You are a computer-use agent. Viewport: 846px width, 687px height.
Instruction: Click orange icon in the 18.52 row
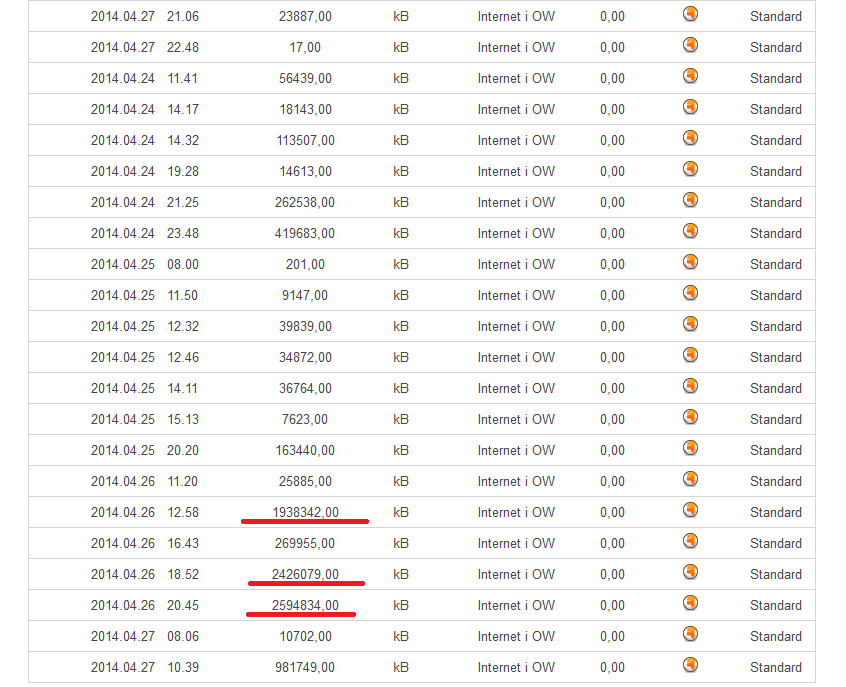pyautogui.click(x=690, y=572)
